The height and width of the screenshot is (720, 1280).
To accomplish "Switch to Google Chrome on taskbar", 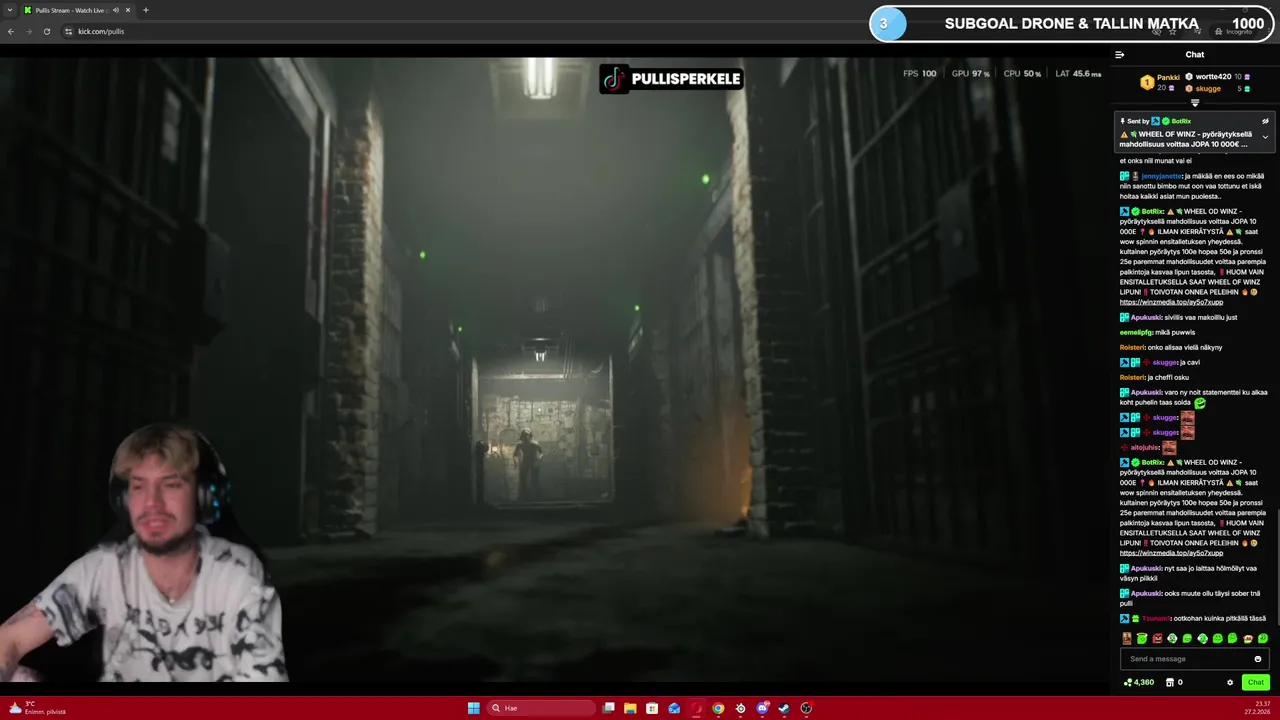I will tap(718, 708).
